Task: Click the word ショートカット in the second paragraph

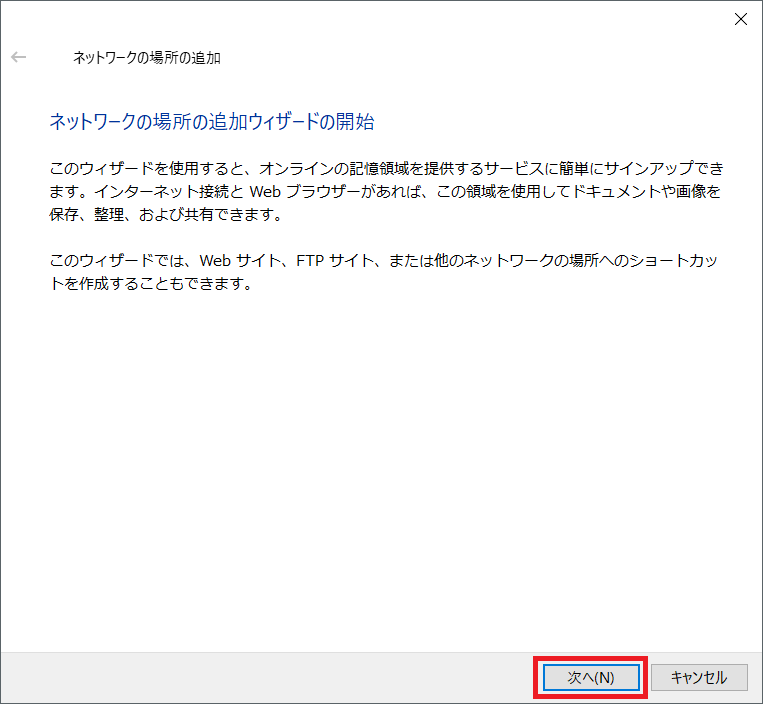Action: pyautogui.click(x=670, y=260)
